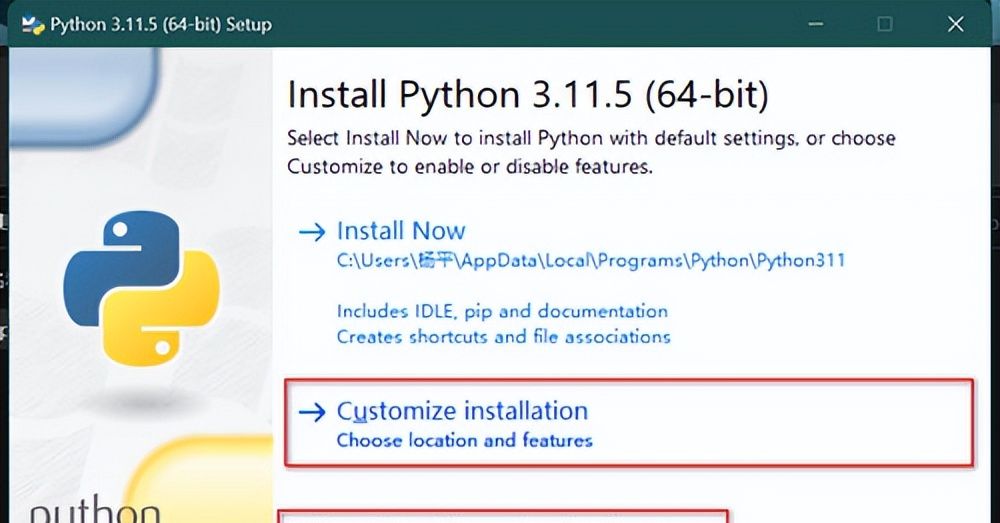Close the Python Setup window
1000x523 pixels.
(955, 24)
